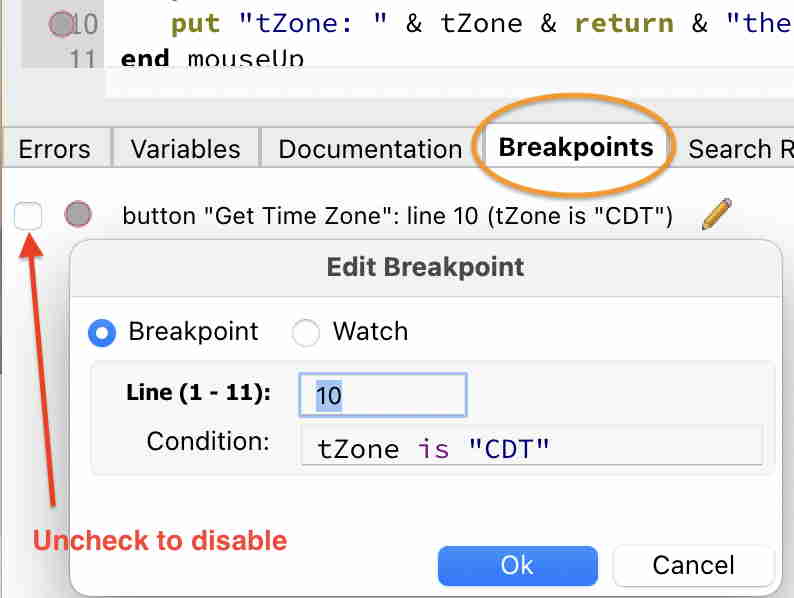Switch to the Search Results tab
This screenshot has width=794, height=598.
click(740, 149)
